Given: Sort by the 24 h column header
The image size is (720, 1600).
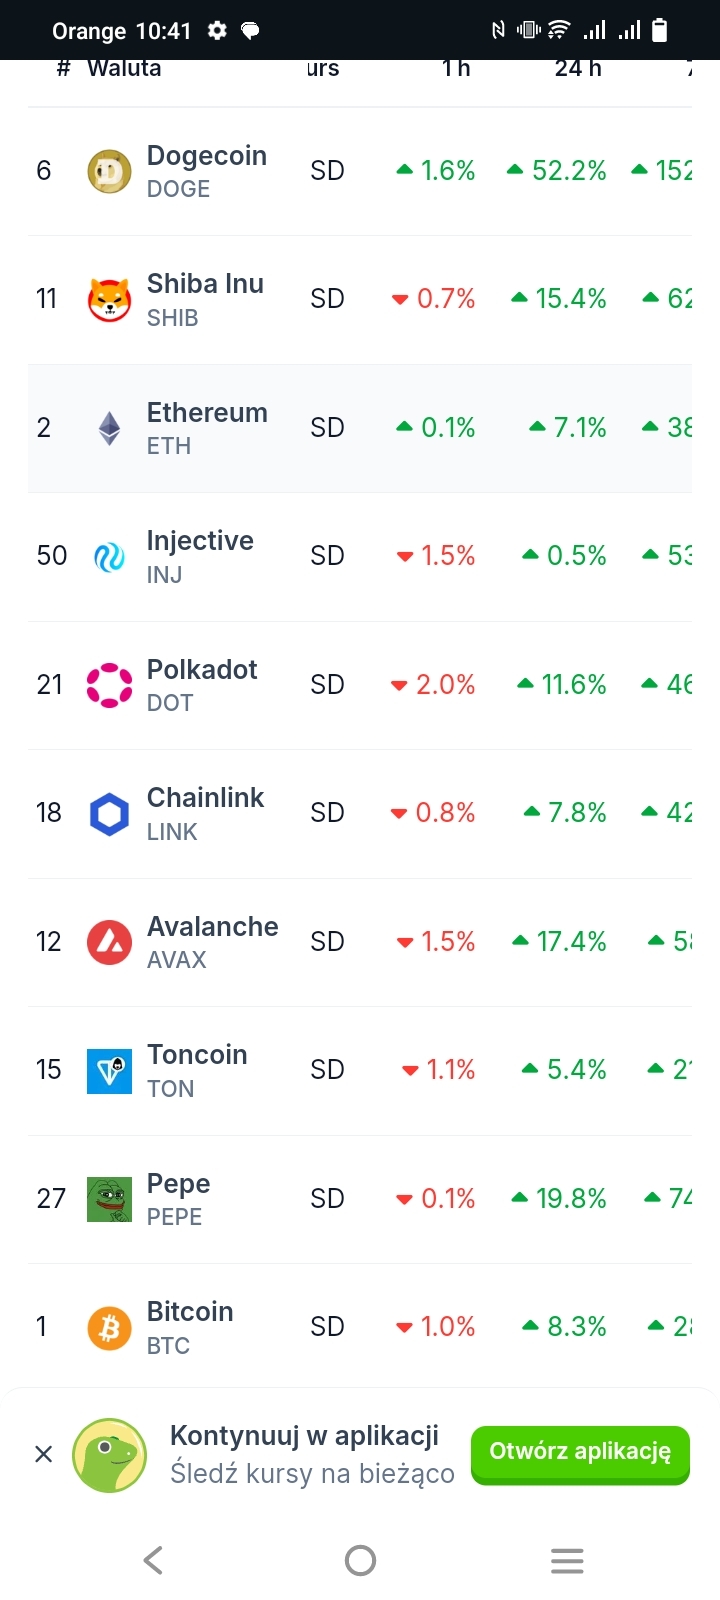Looking at the screenshot, I should pyautogui.click(x=578, y=69).
